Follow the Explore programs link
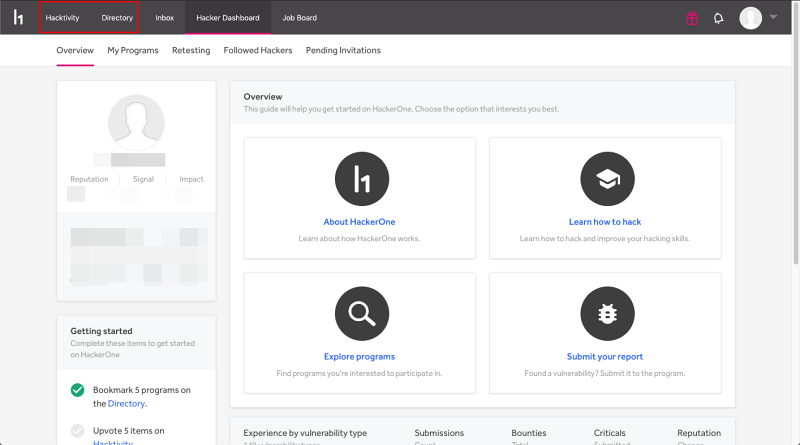The width and height of the screenshot is (800, 445). click(x=359, y=357)
